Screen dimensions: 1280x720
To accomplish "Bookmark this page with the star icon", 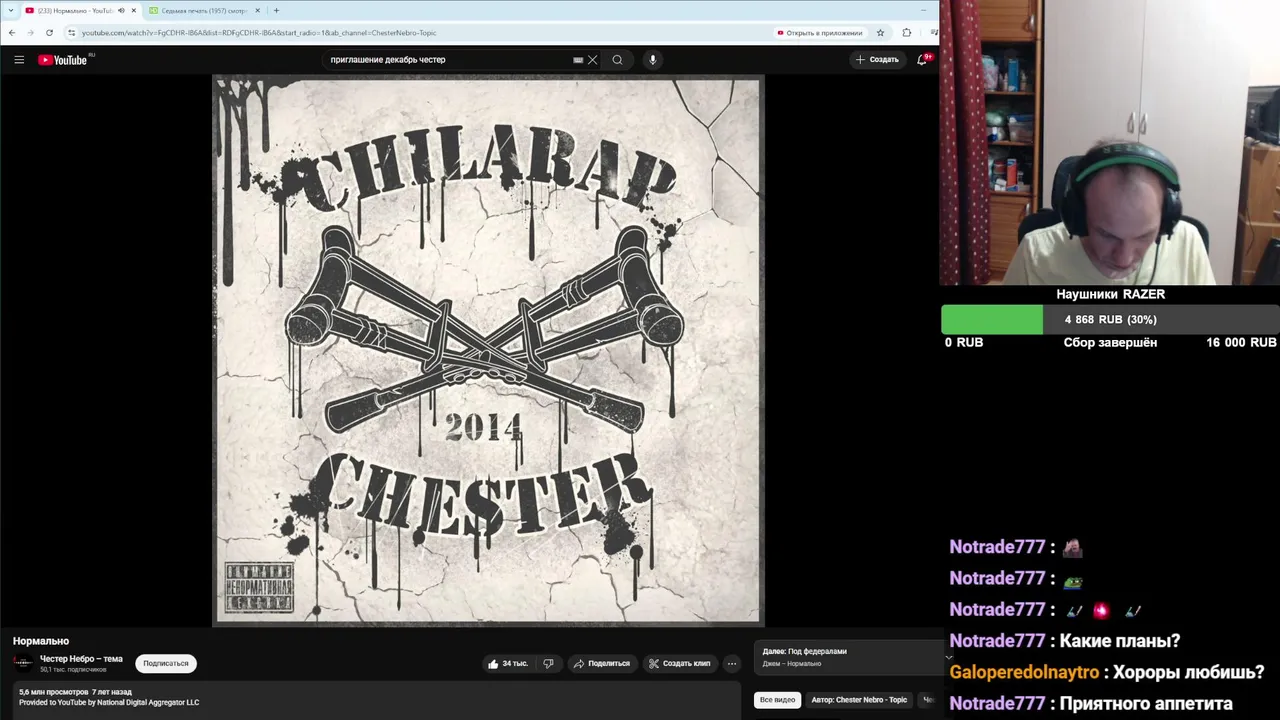I will (880, 32).
